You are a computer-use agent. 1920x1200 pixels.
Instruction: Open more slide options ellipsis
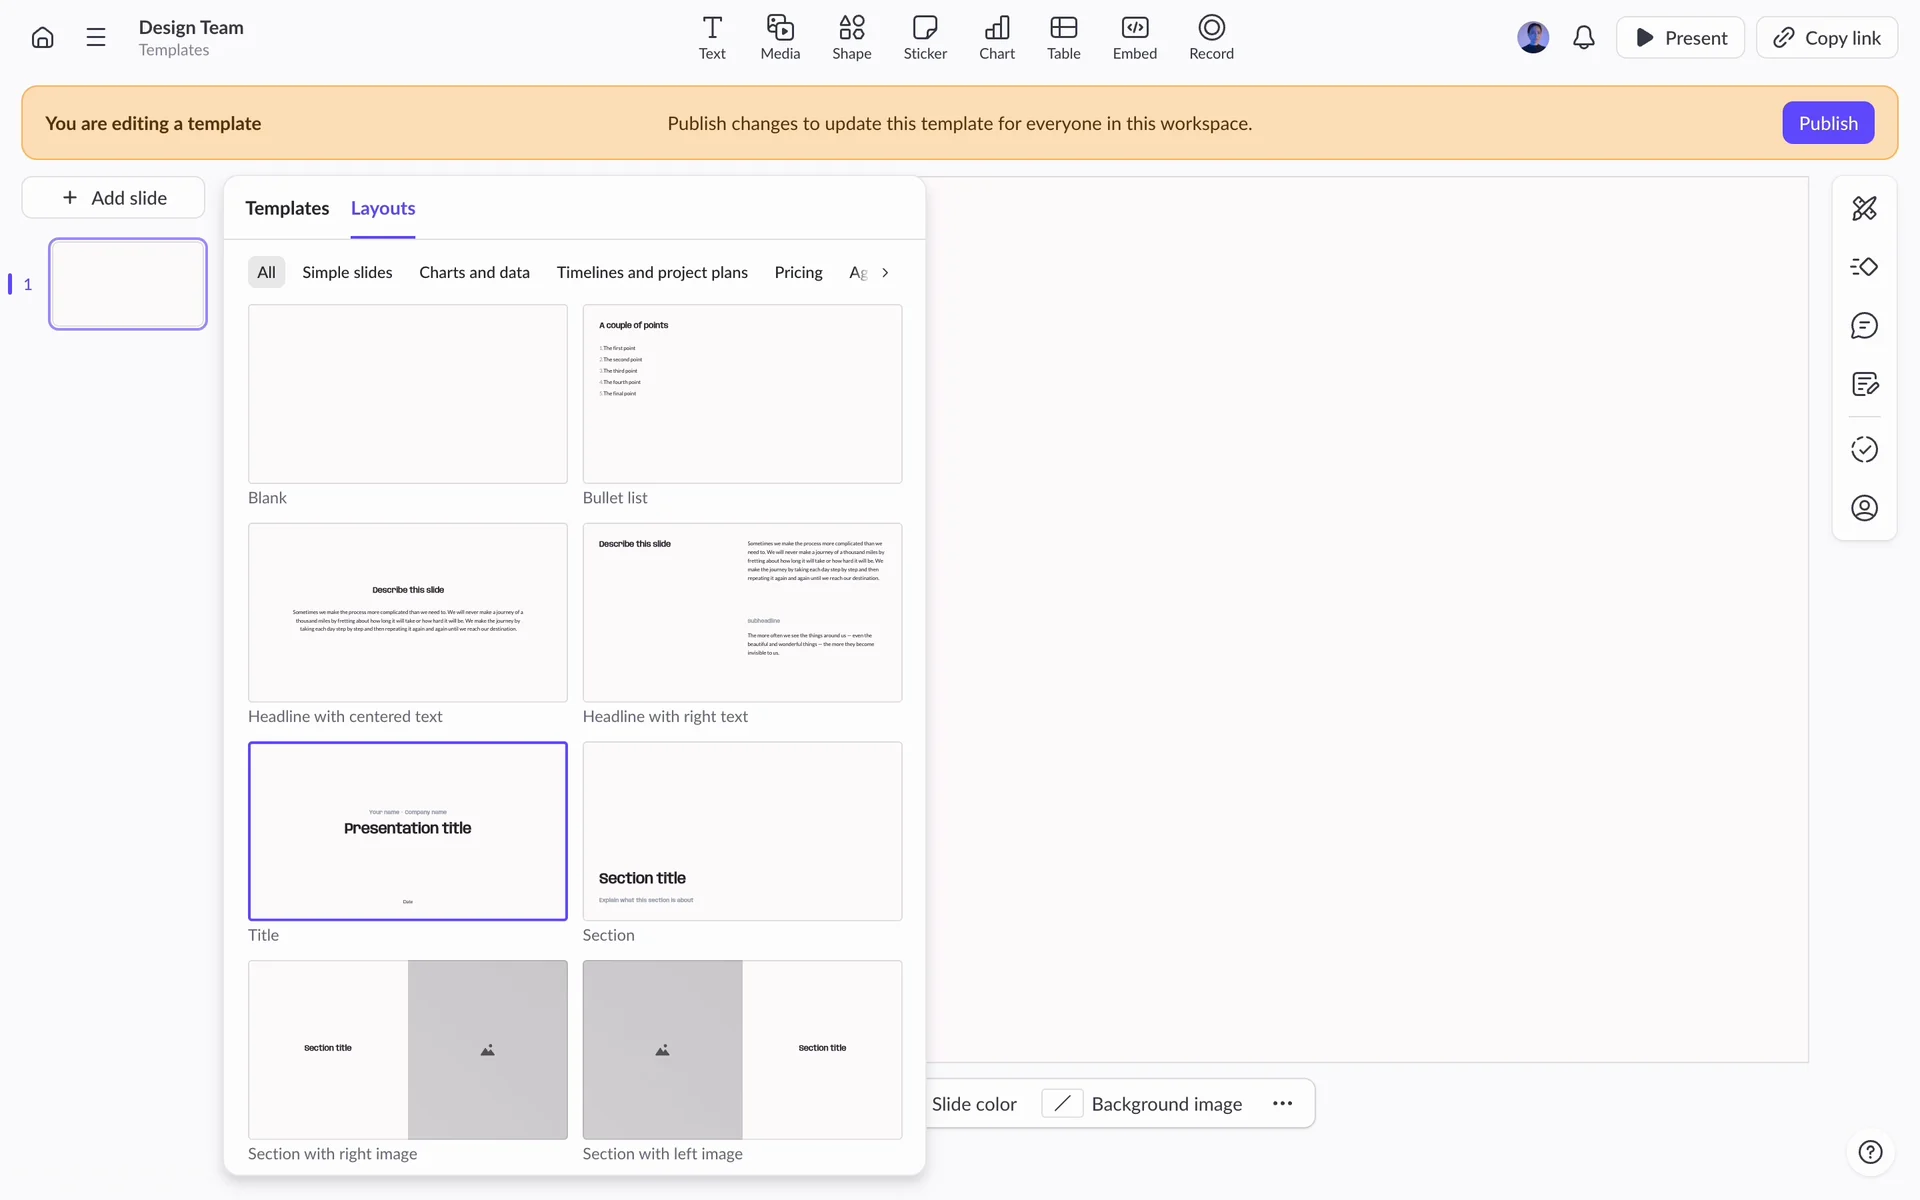pyautogui.click(x=1282, y=1103)
